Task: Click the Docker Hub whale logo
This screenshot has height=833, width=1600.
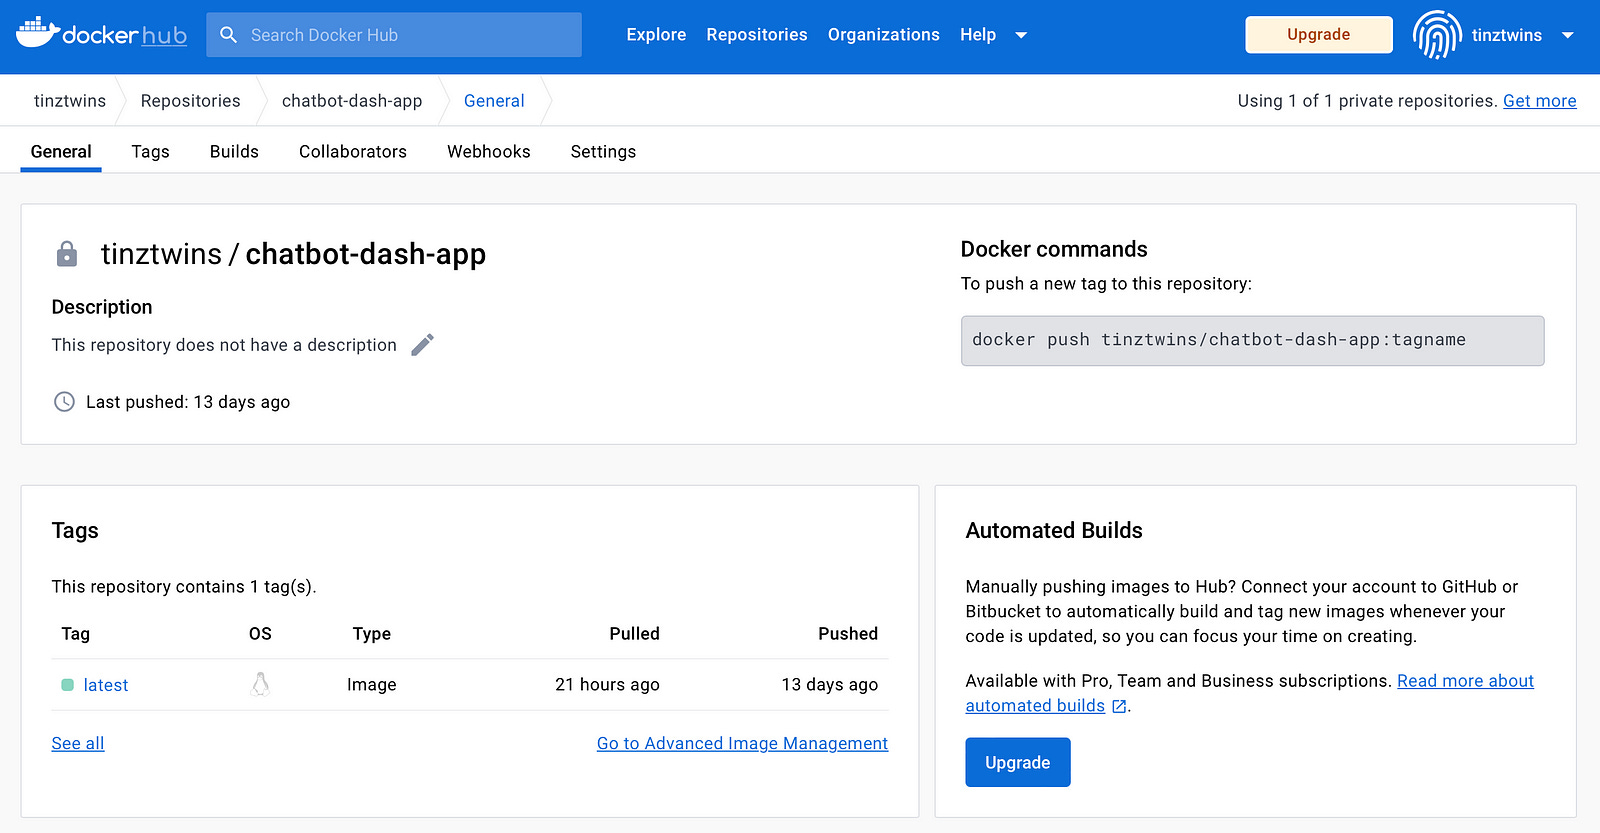Action: (x=101, y=33)
